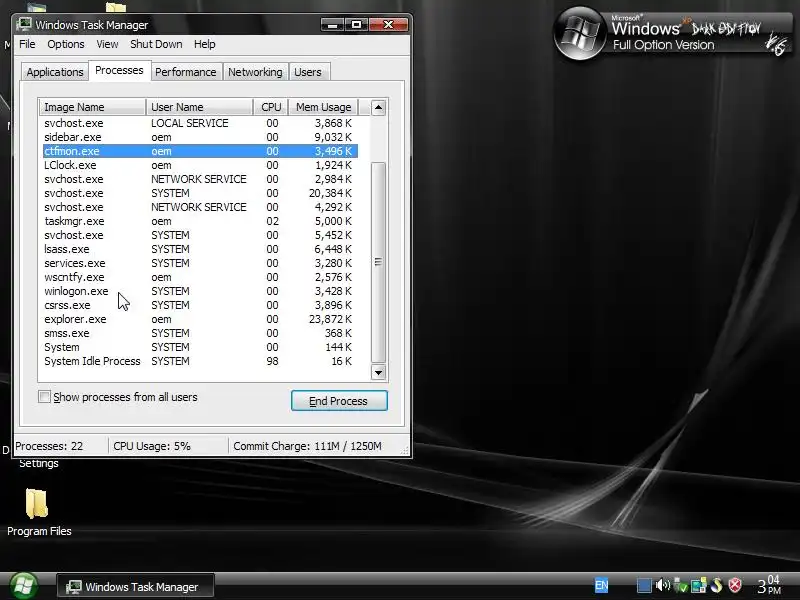Click the process list scroll up arrow
The image size is (800, 600).
coord(378,107)
